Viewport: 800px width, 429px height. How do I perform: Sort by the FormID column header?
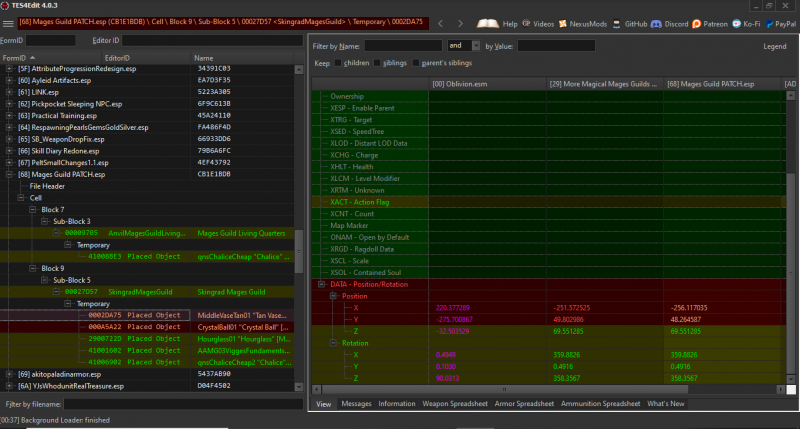point(50,58)
